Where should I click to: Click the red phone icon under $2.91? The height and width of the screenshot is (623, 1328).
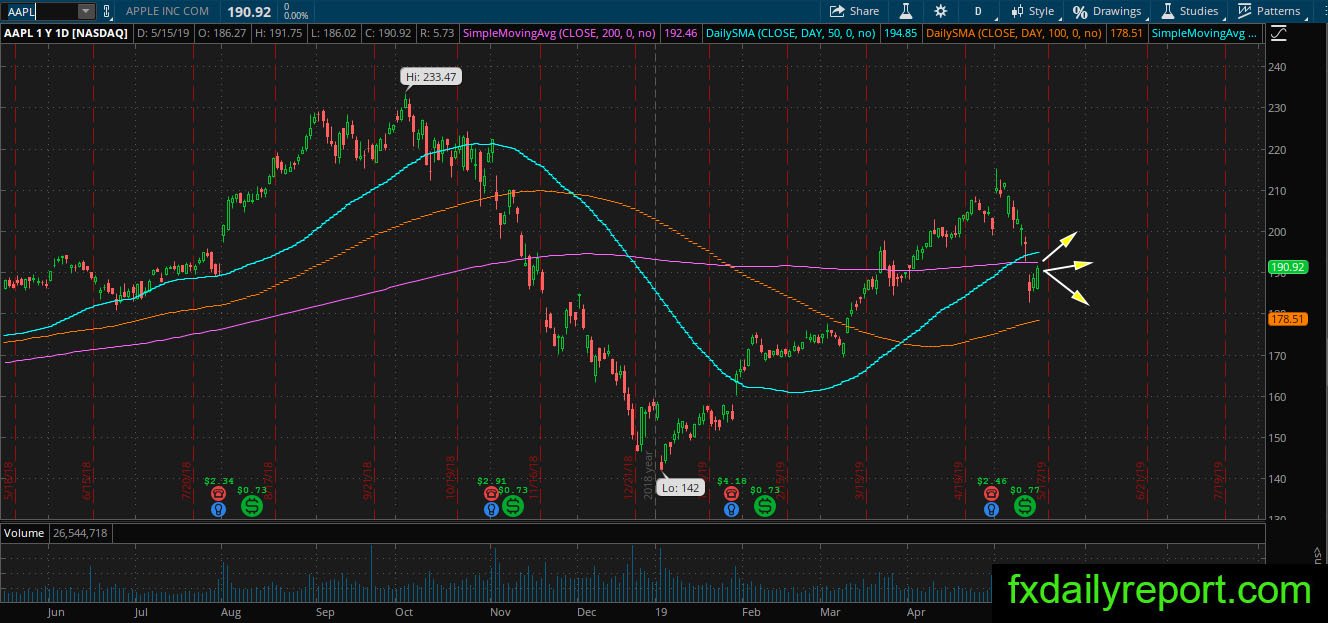pos(491,493)
